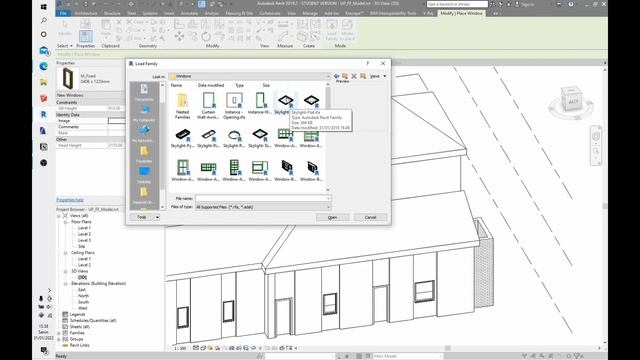Select Documents in places sidebar
Image resolution: width=640 pixels, height=360 pixels.
tap(144, 92)
